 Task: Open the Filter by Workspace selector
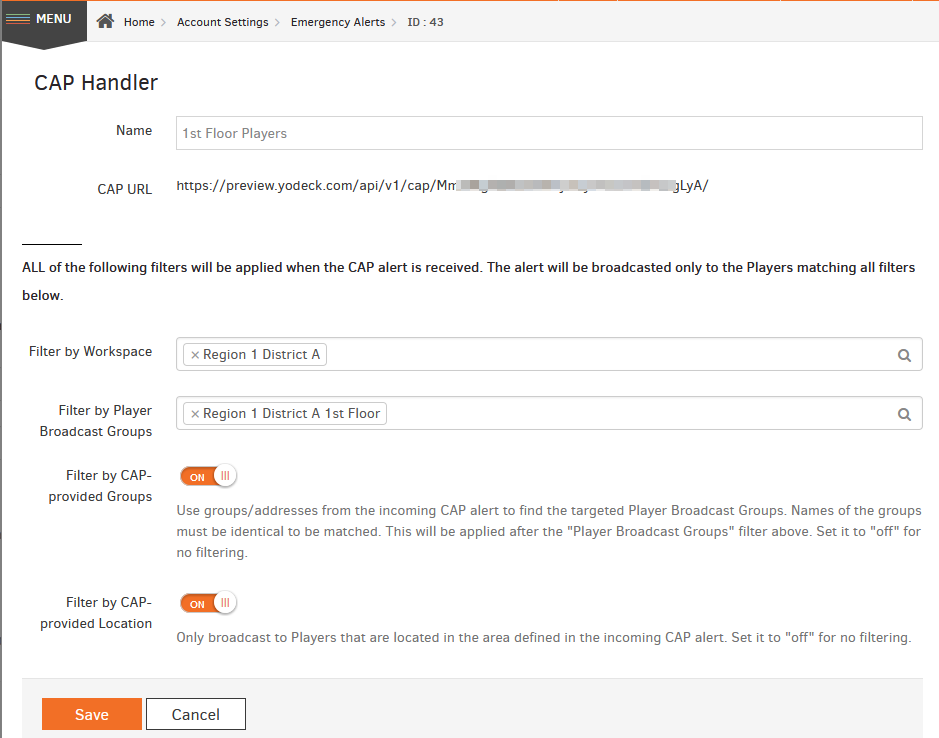pos(600,355)
